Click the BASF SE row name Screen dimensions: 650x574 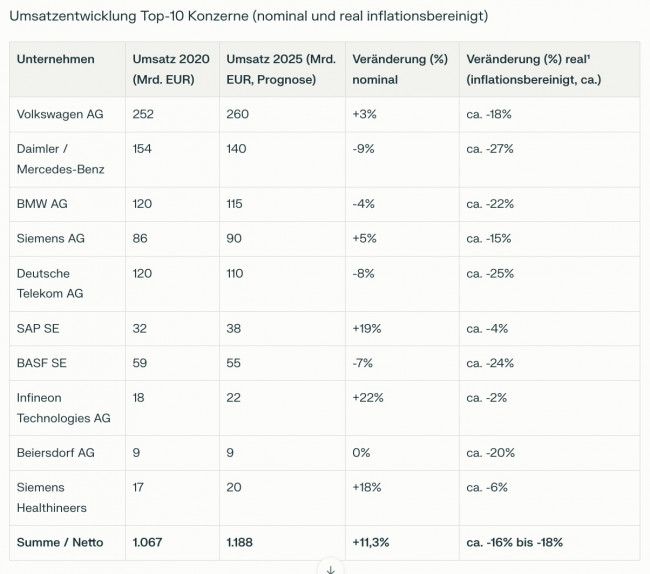[x=41, y=363]
